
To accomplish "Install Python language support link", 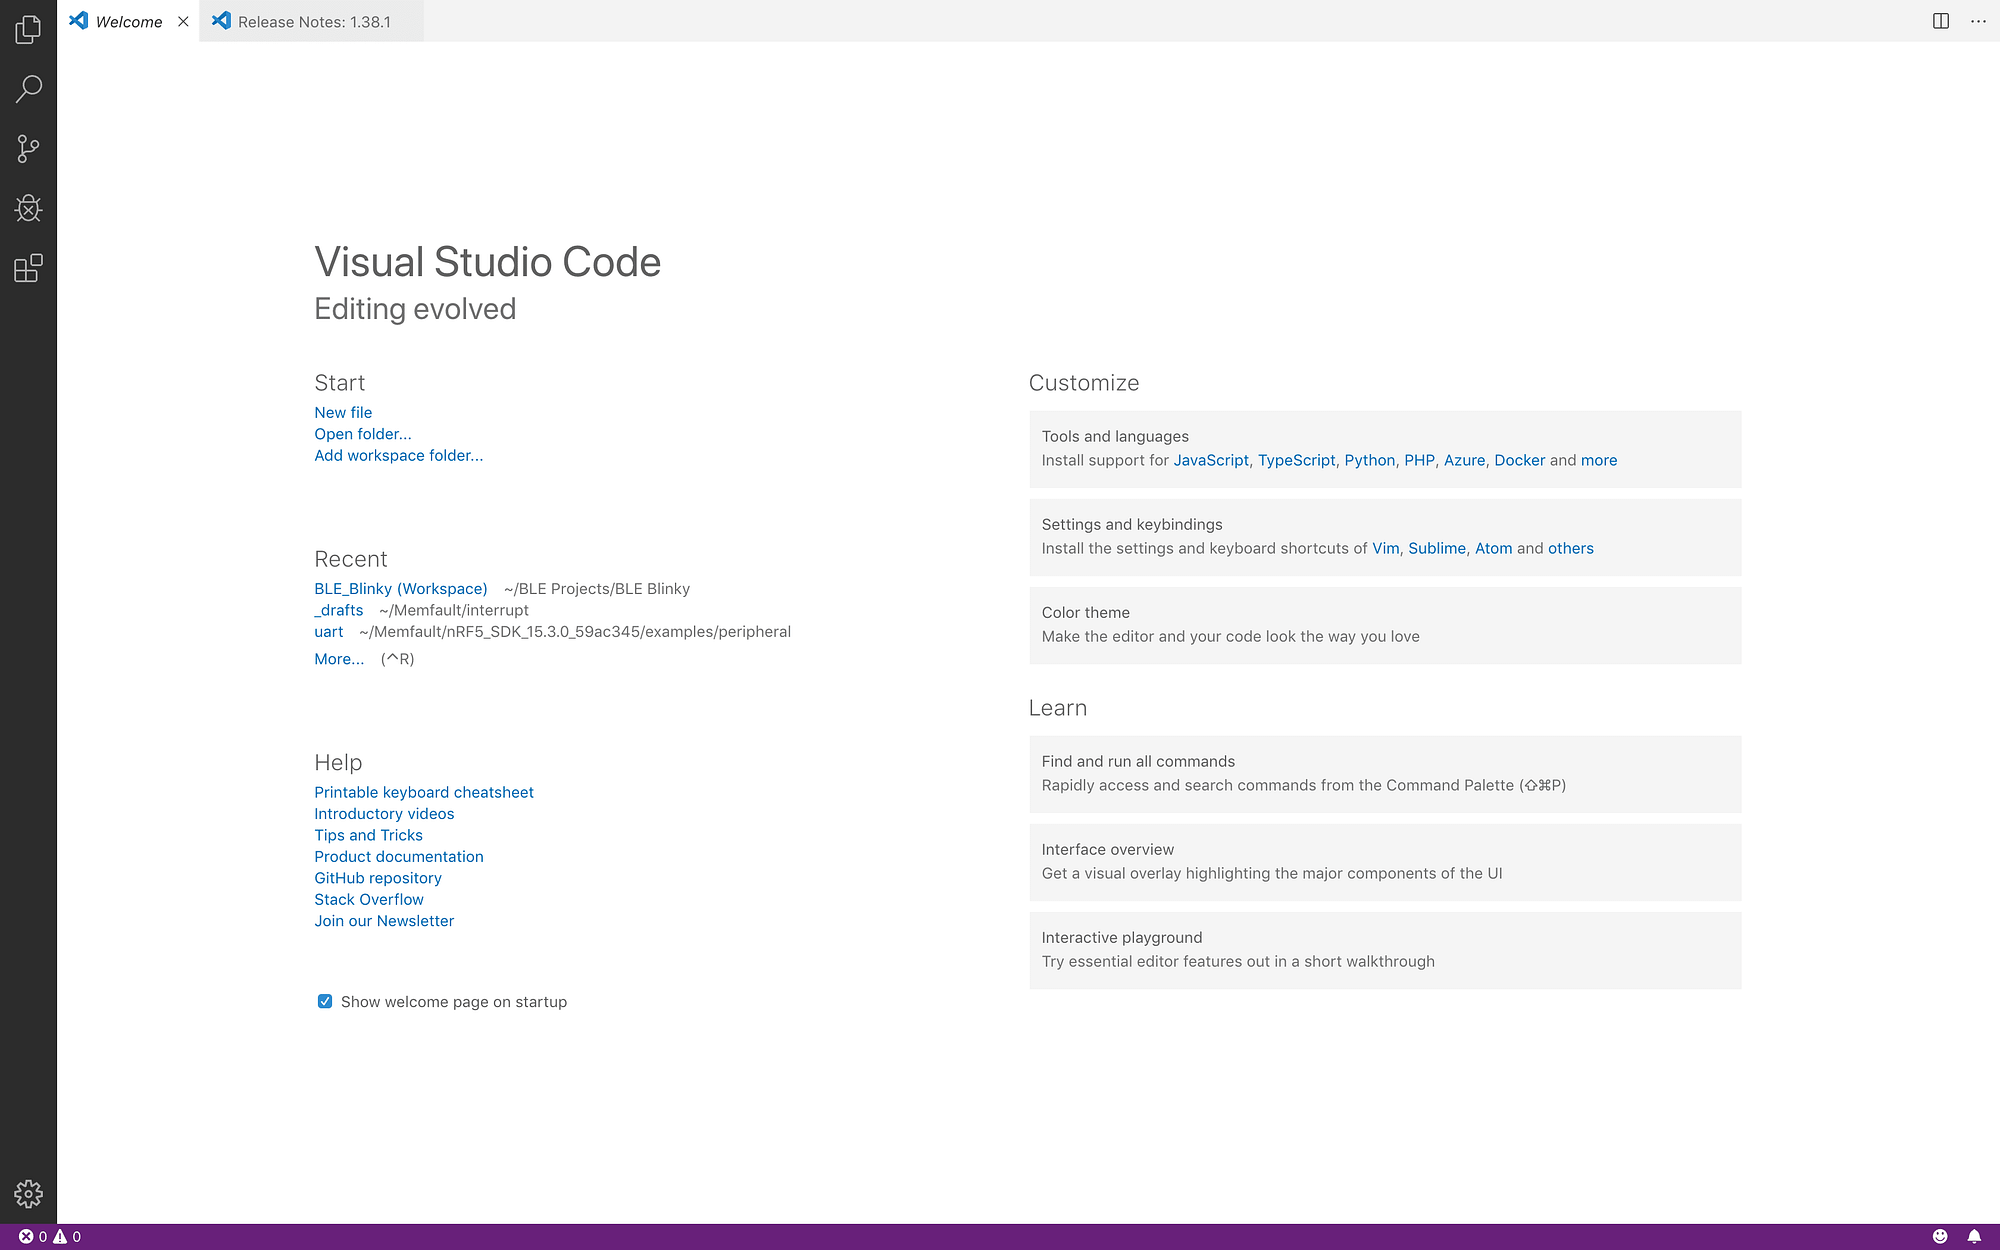I will click(x=1369, y=460).
